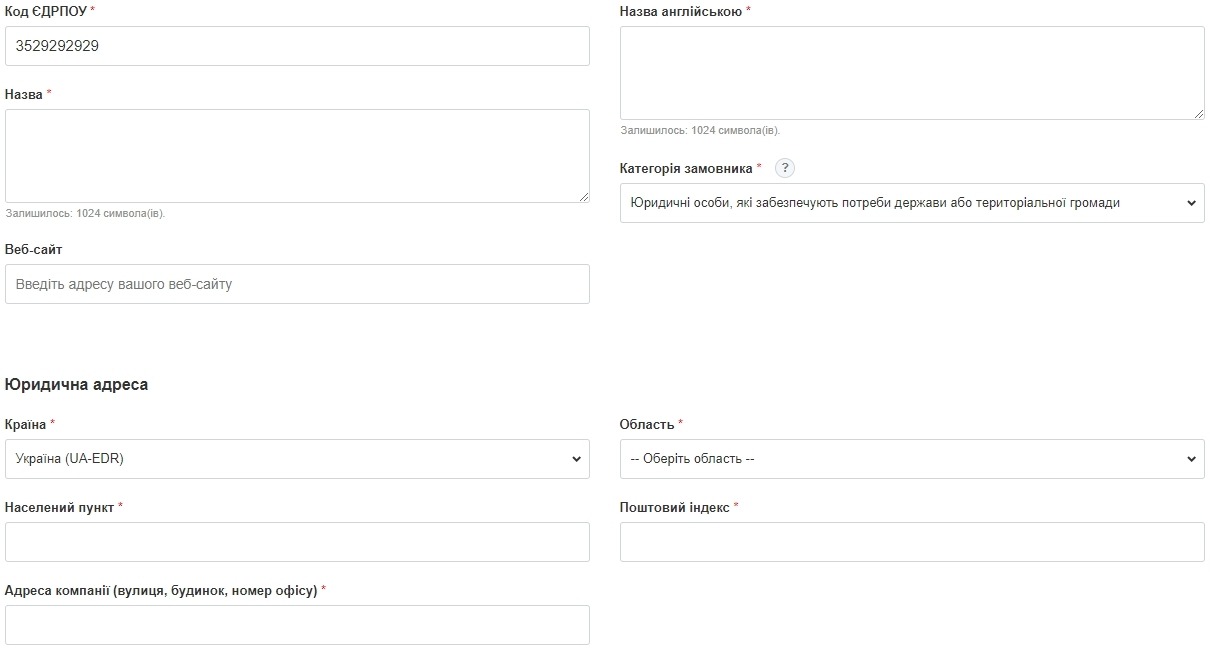Click the Назва англійською label
The image size is (1210, 650).
680,11
